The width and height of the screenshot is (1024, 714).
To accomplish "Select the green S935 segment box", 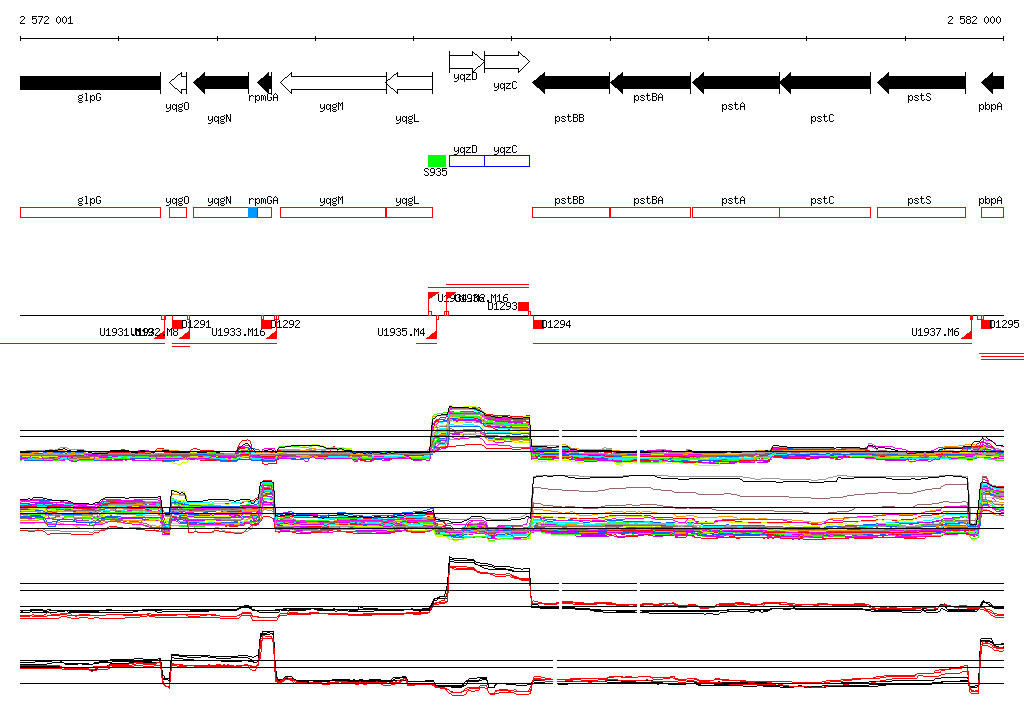I will coord(437,161).
